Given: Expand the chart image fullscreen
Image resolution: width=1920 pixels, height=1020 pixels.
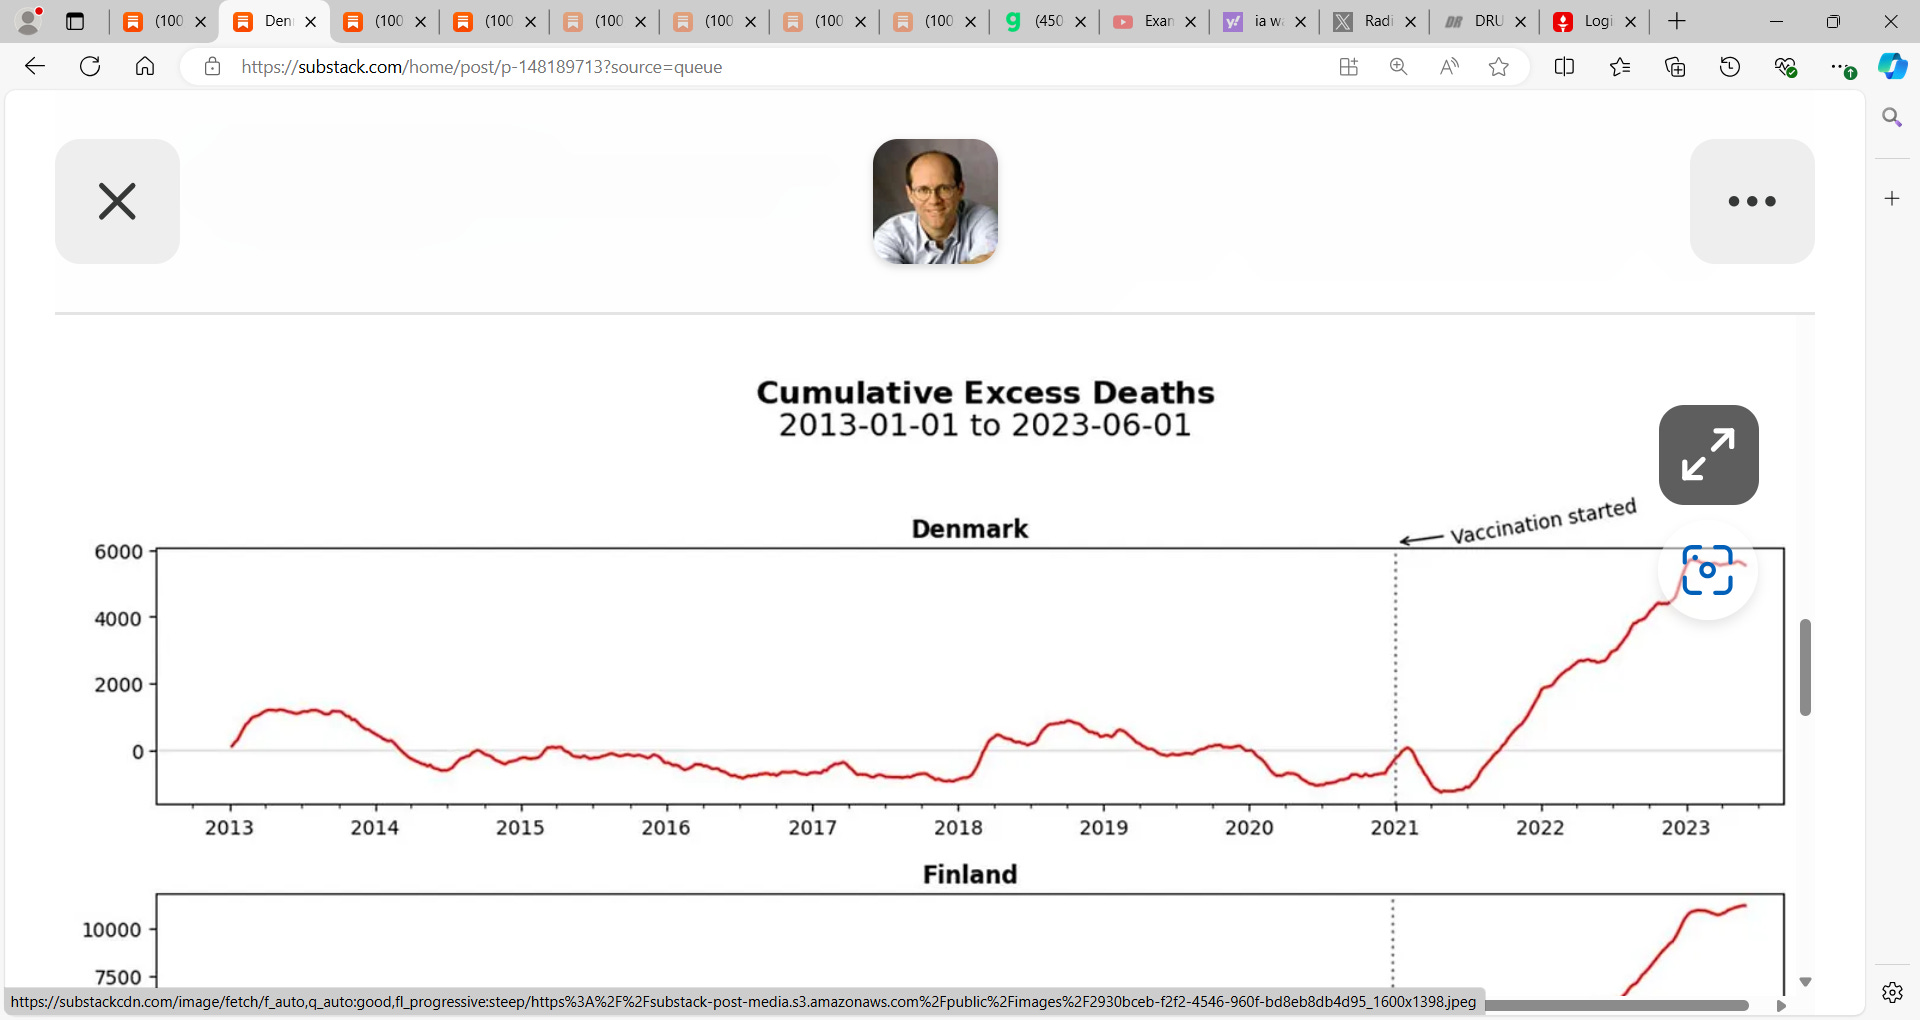Looking at the screenshot, I should click(x=1708, y=455).
